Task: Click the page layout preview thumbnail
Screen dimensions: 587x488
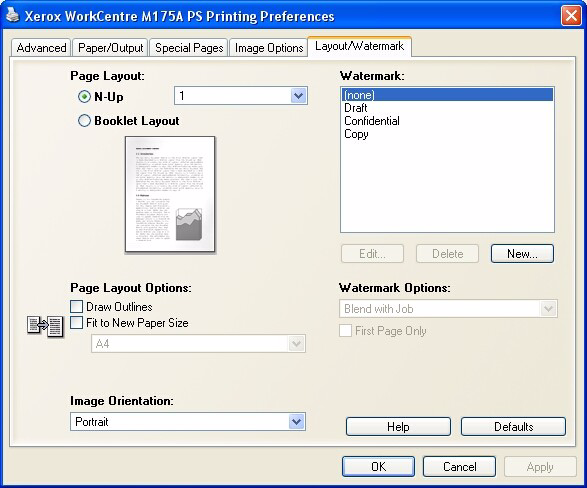Action: [170, 194]
